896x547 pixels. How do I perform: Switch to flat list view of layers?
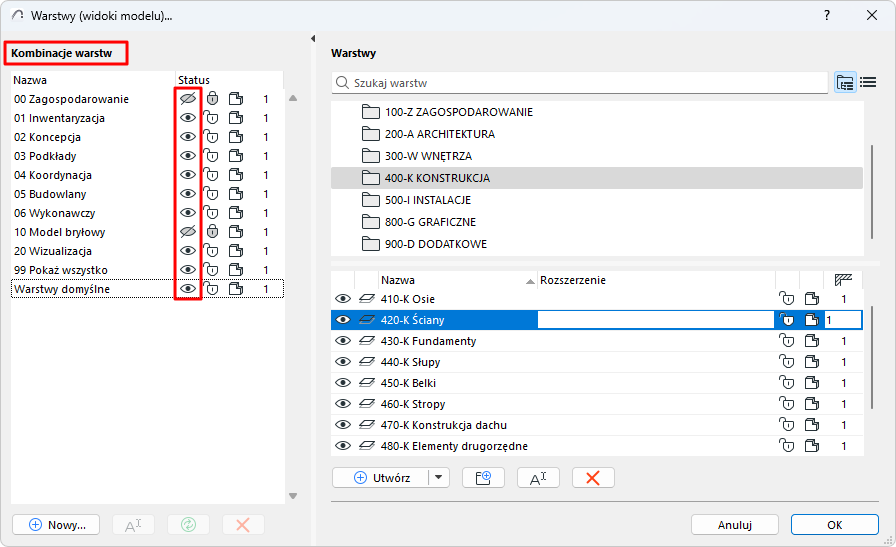[x=868, y=83]
